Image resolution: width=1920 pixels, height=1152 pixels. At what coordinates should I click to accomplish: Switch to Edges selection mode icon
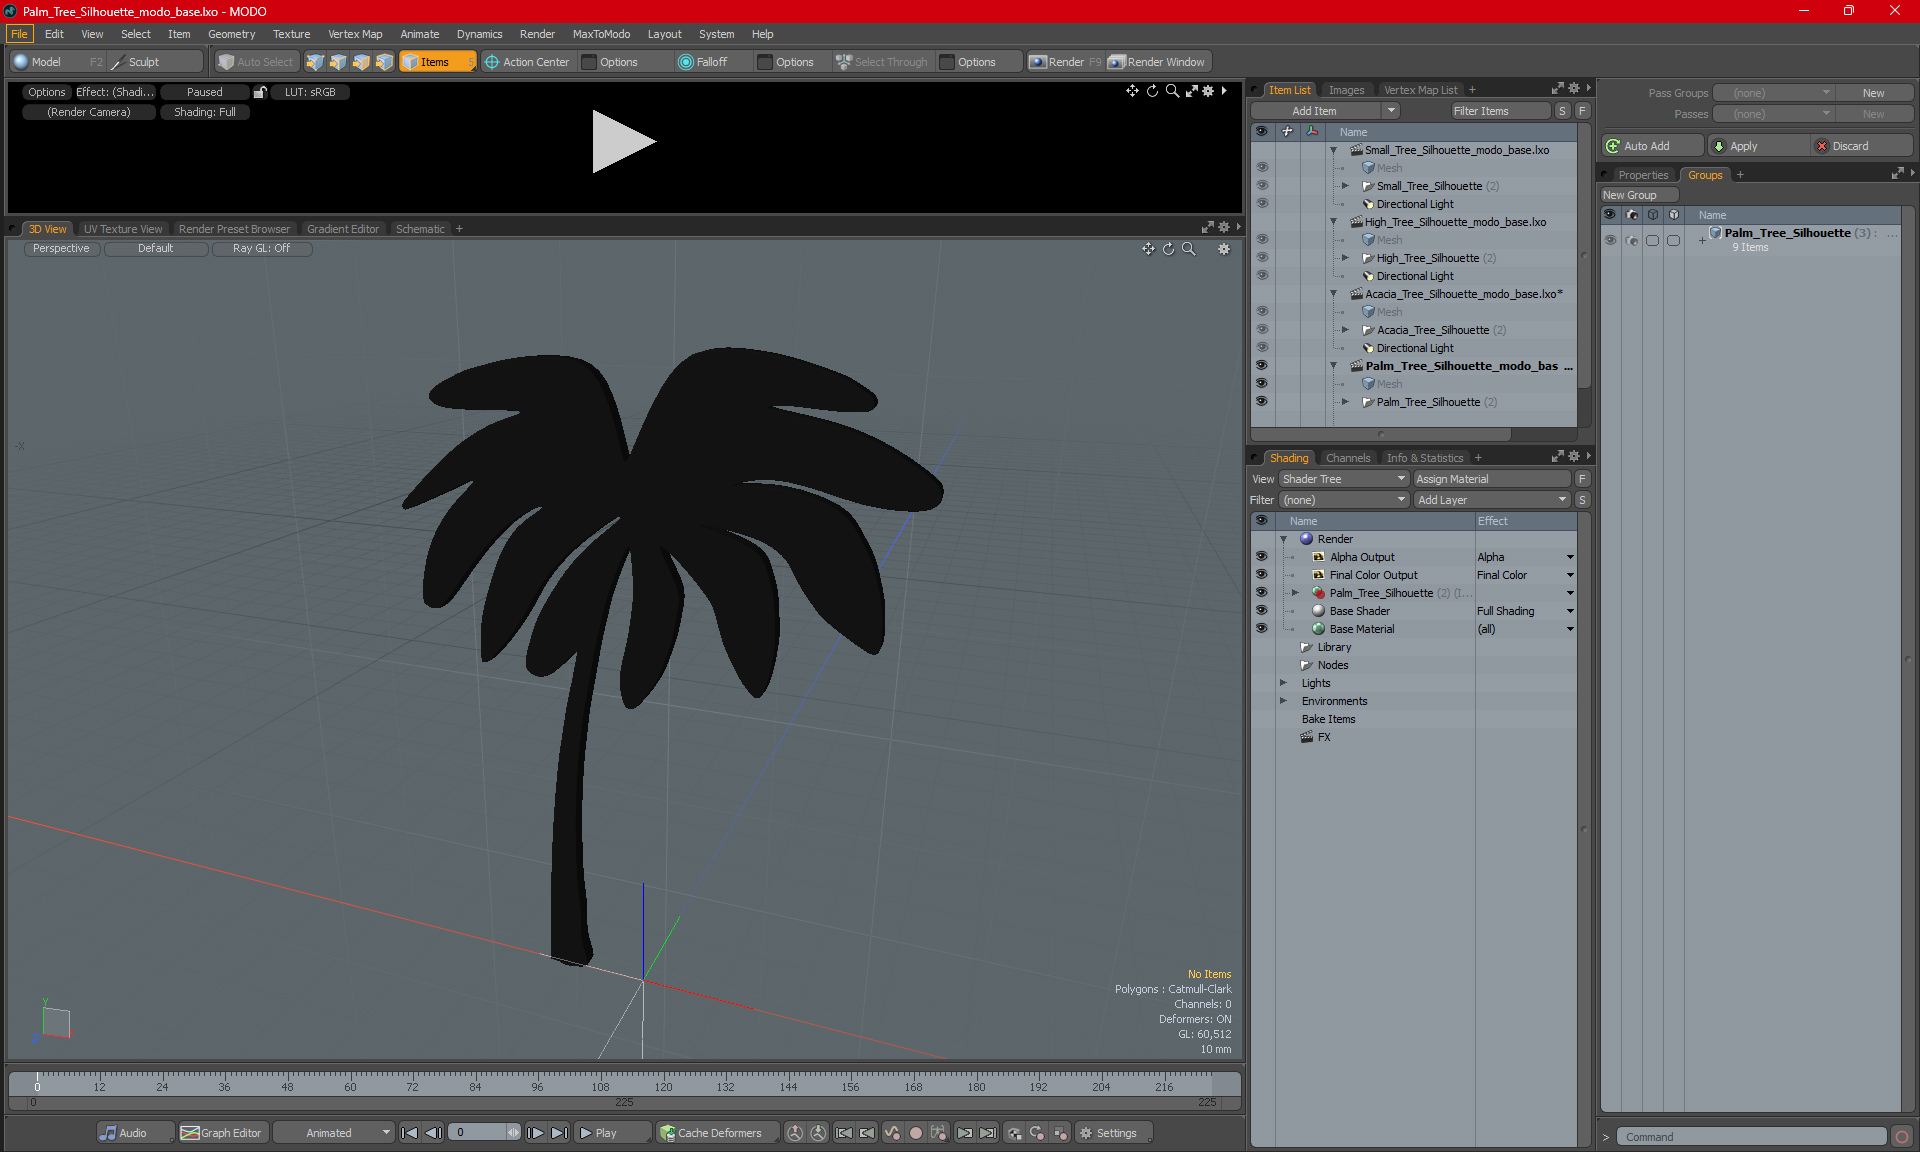click(x=338, y=62)
